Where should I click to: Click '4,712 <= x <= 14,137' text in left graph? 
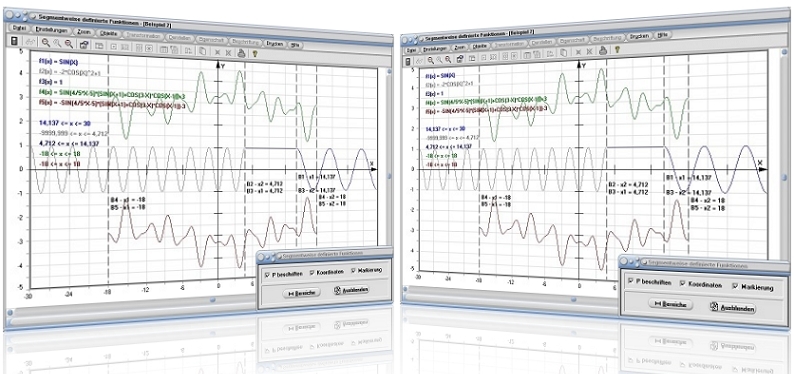[69, 144]
